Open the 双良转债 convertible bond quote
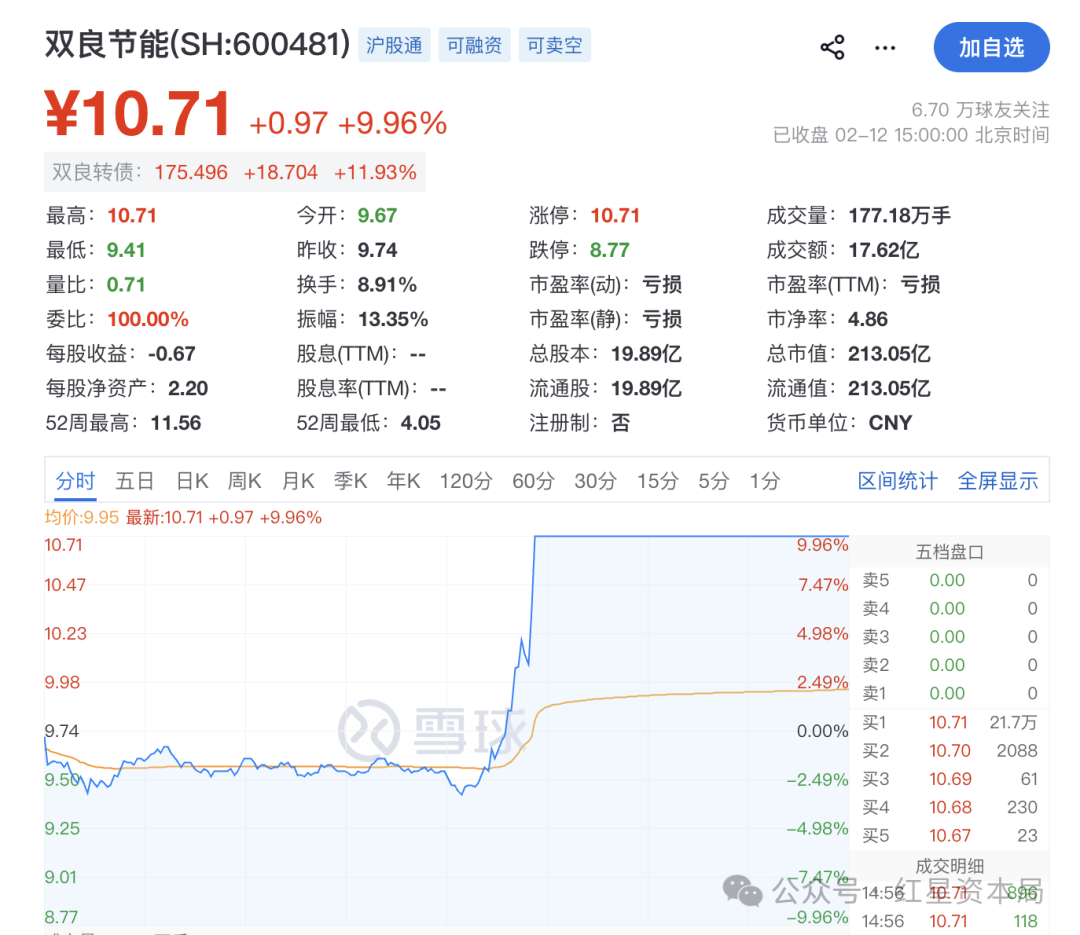The image size is (1080, 935). 235,172
